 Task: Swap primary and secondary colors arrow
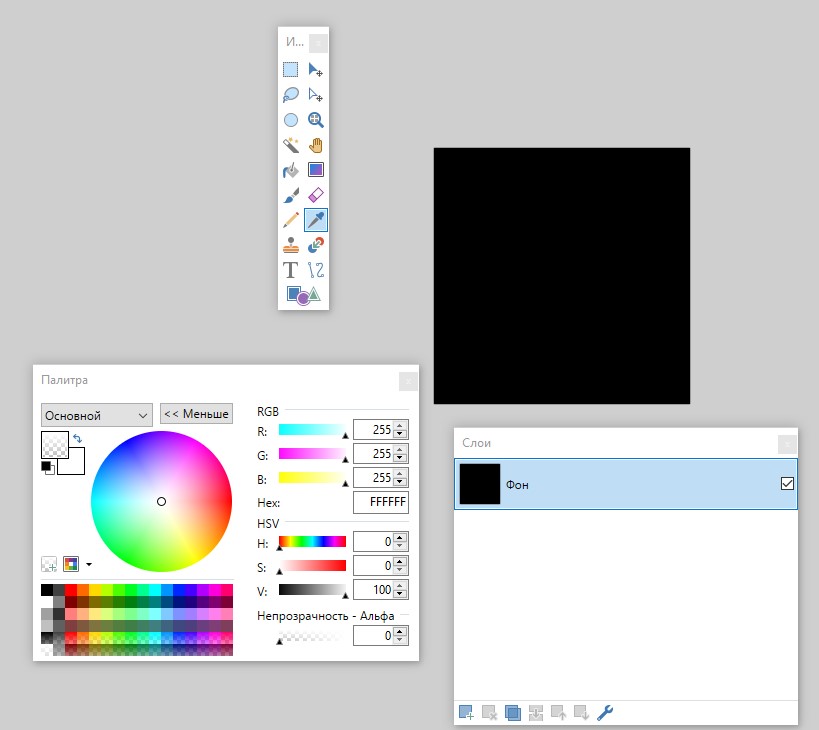[77, 438]
